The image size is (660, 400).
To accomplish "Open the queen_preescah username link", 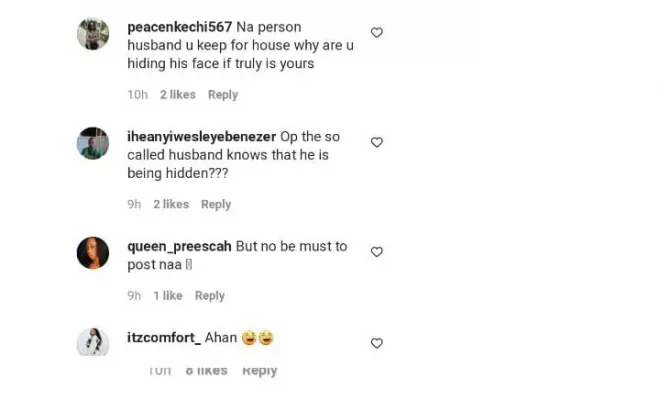I will [179, 246].
